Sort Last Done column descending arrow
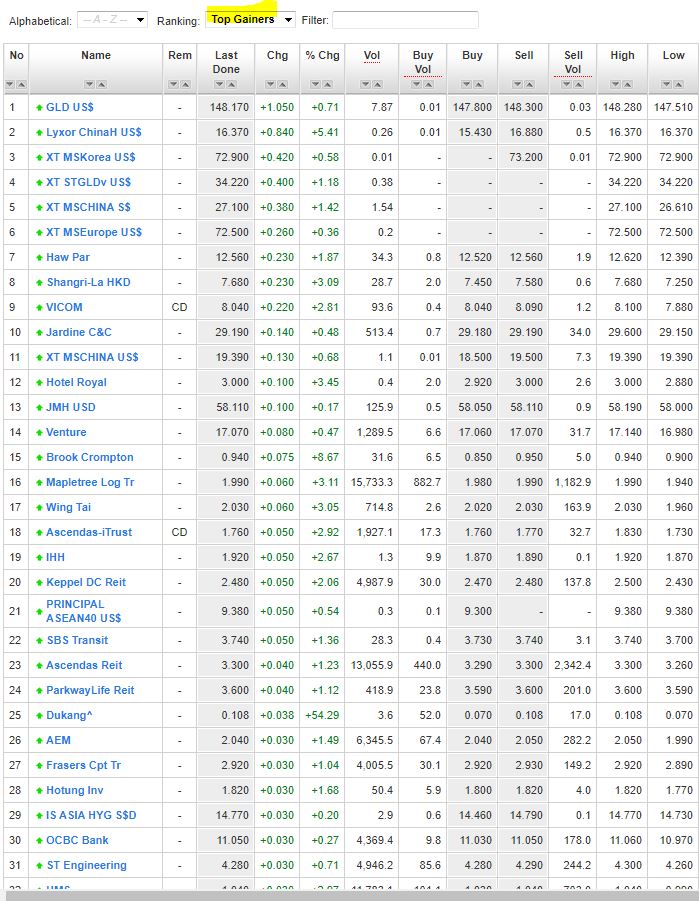Viewport: 699px width, 901px height. coord(220,84)
